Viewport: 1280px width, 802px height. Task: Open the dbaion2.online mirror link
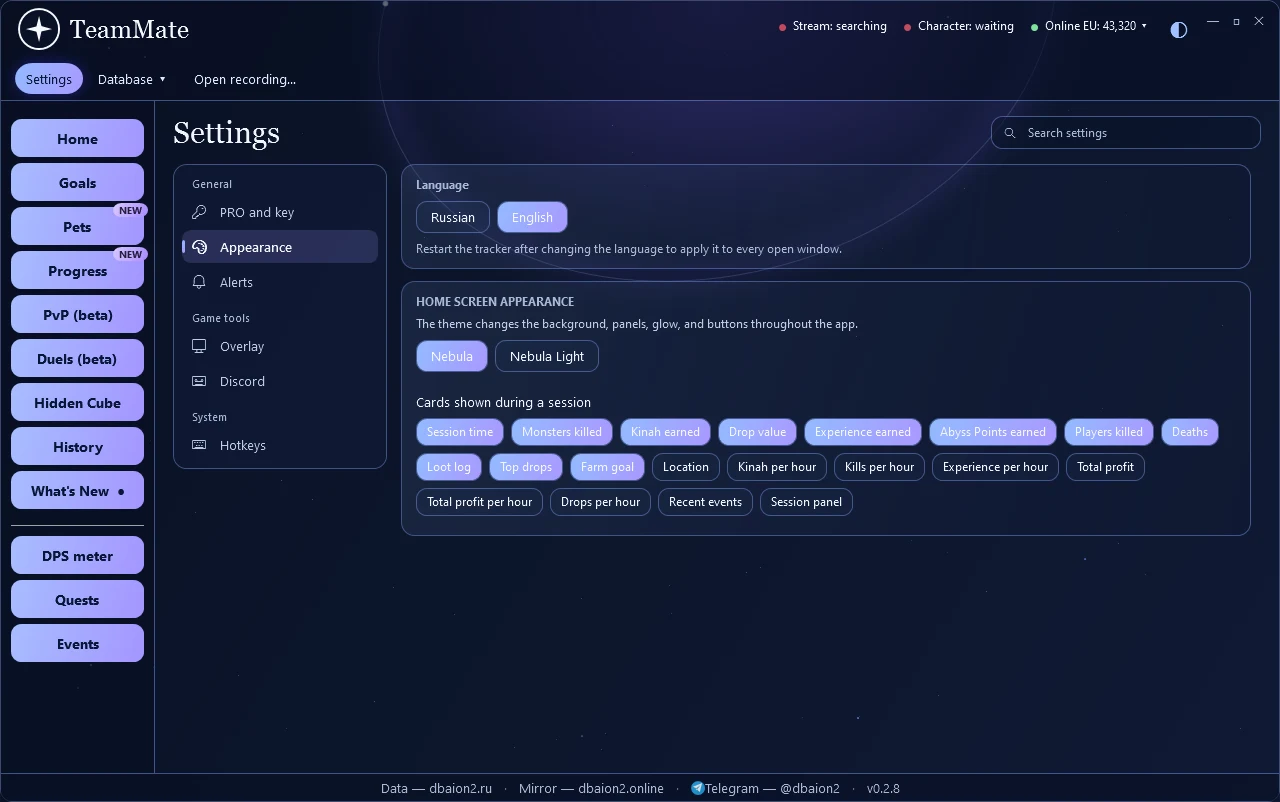coord(591,788)
